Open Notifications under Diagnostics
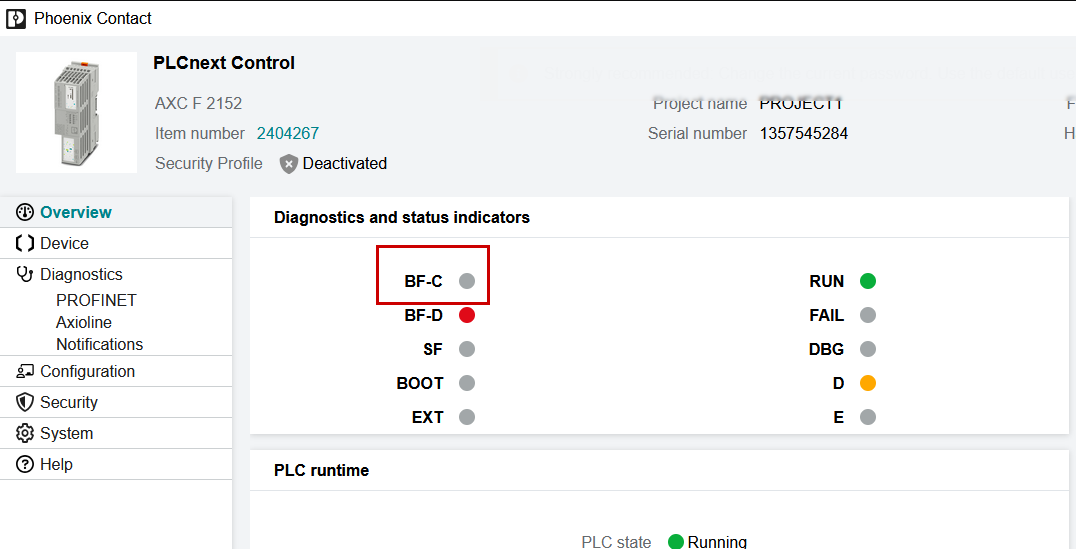Screen dimensions: 1076x549 (x=99, y=344)
